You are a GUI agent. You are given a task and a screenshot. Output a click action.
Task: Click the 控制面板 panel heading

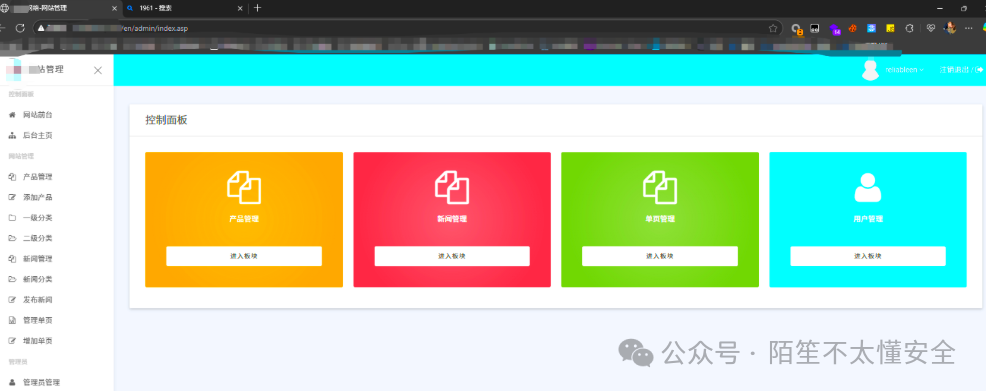(x=167, y=120)
